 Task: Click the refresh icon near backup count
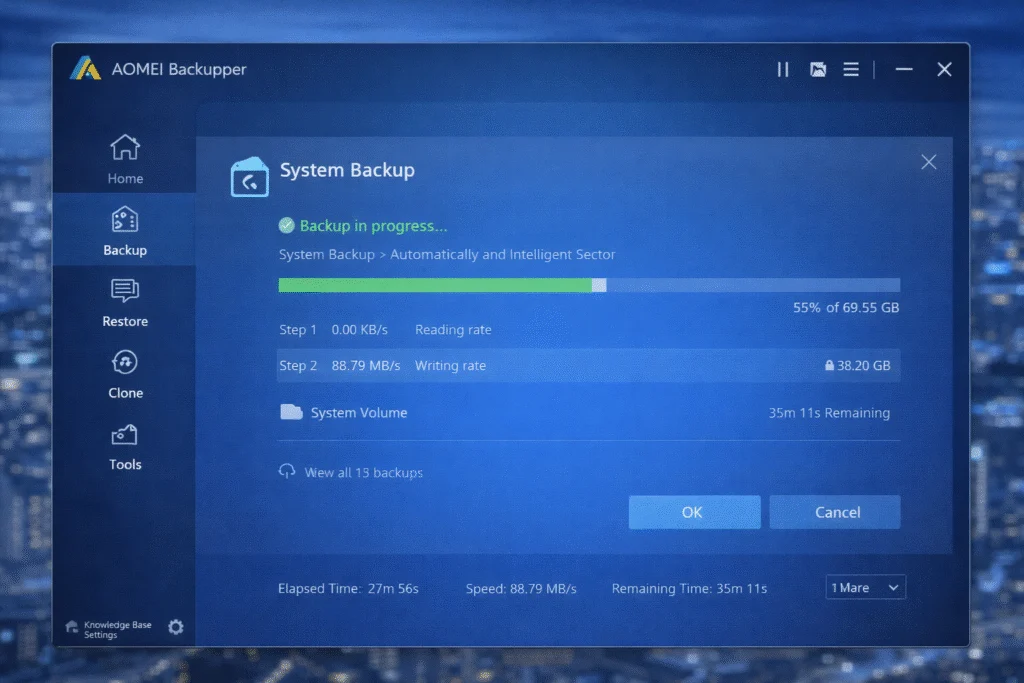coord(287,472)
